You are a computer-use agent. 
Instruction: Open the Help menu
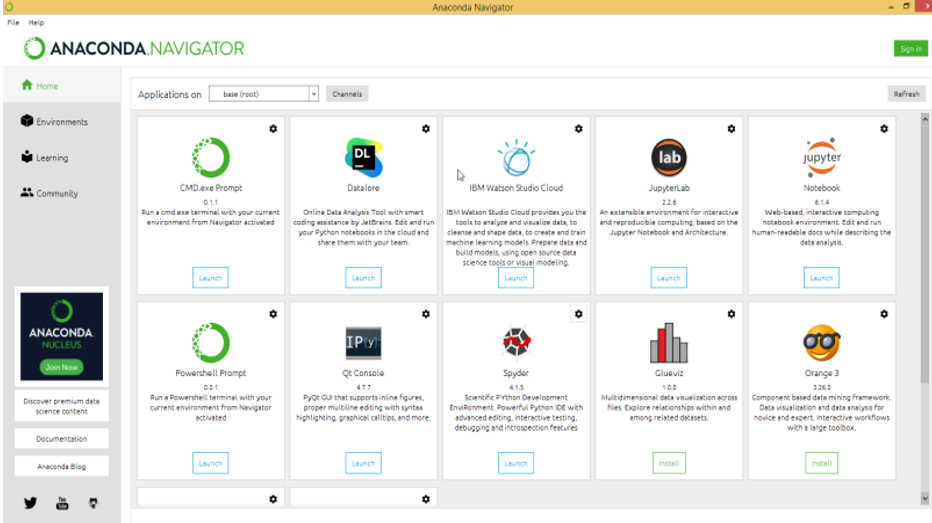pos(36,23)
